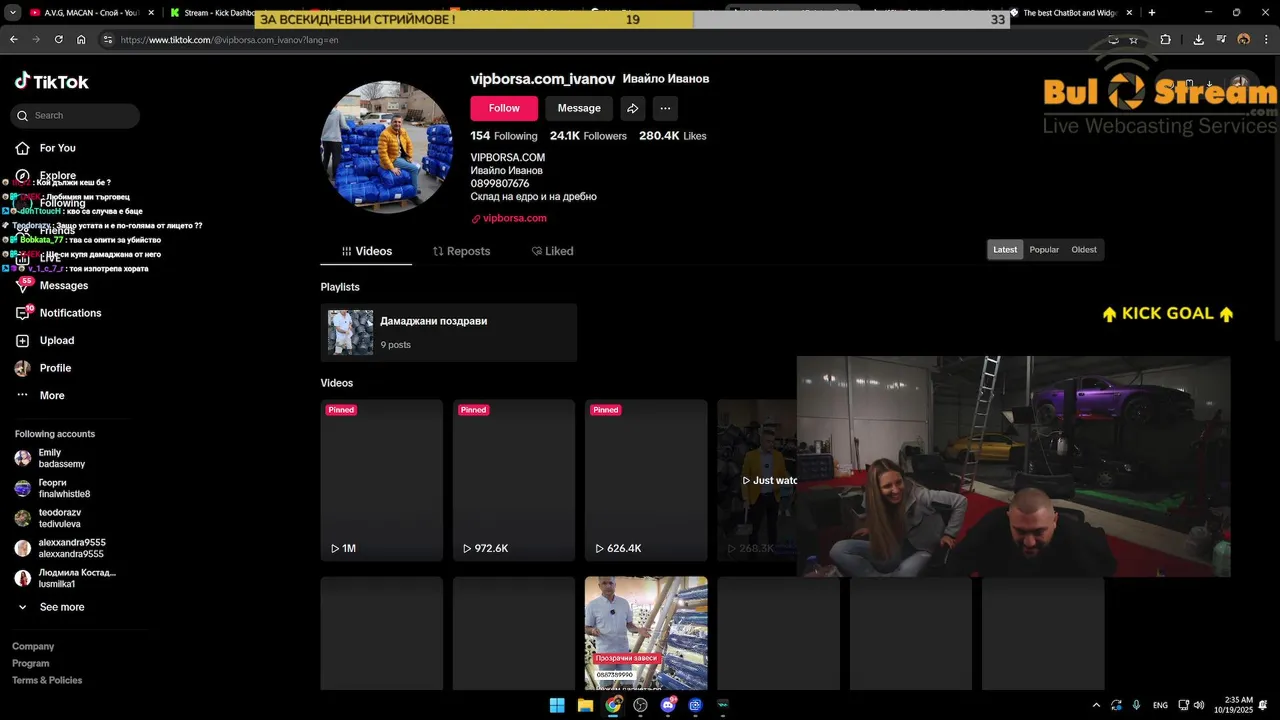View the 154 Following list
Screen dimensions: 1280x720
(x=504, y=136)
